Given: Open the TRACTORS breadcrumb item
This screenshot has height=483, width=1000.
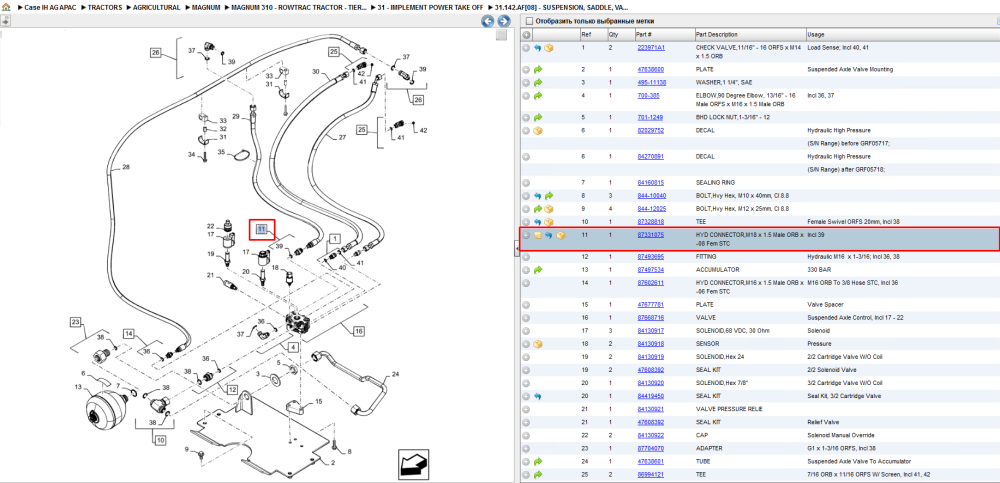Looking at the screenshot, I should [x=105, y=8].
